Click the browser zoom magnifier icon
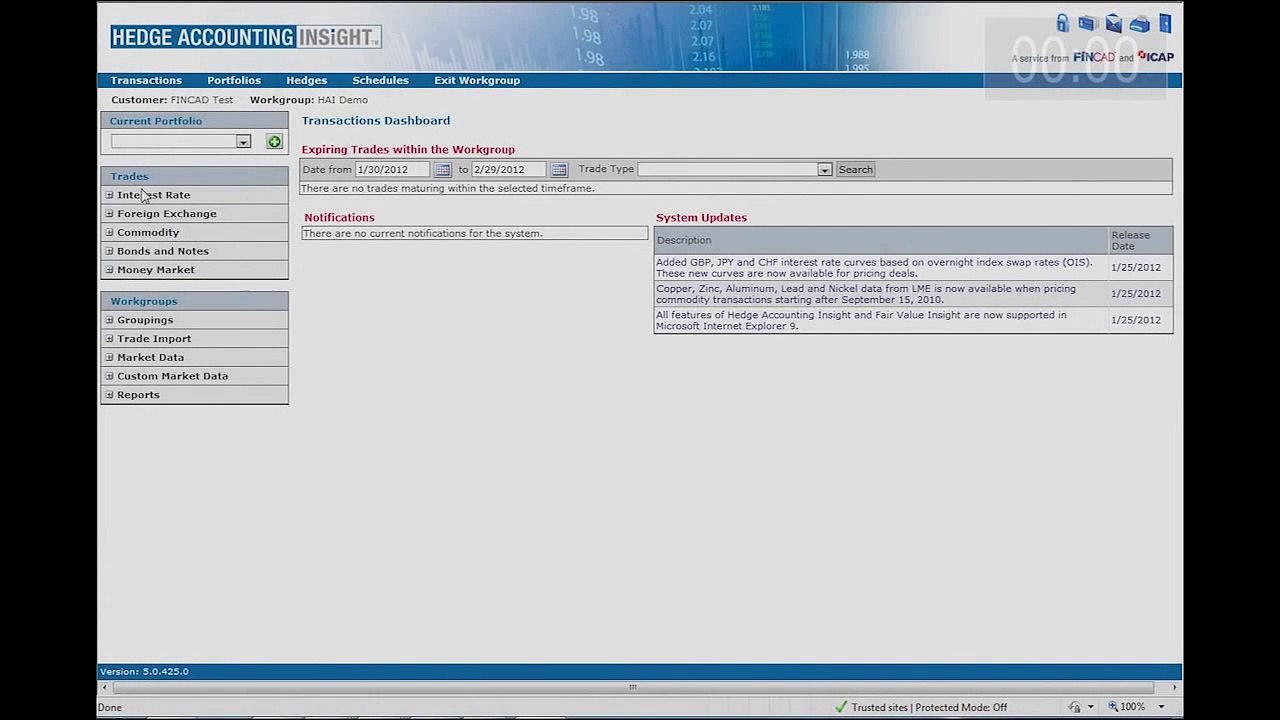 pyautogui.click(x=1113, y=707)
